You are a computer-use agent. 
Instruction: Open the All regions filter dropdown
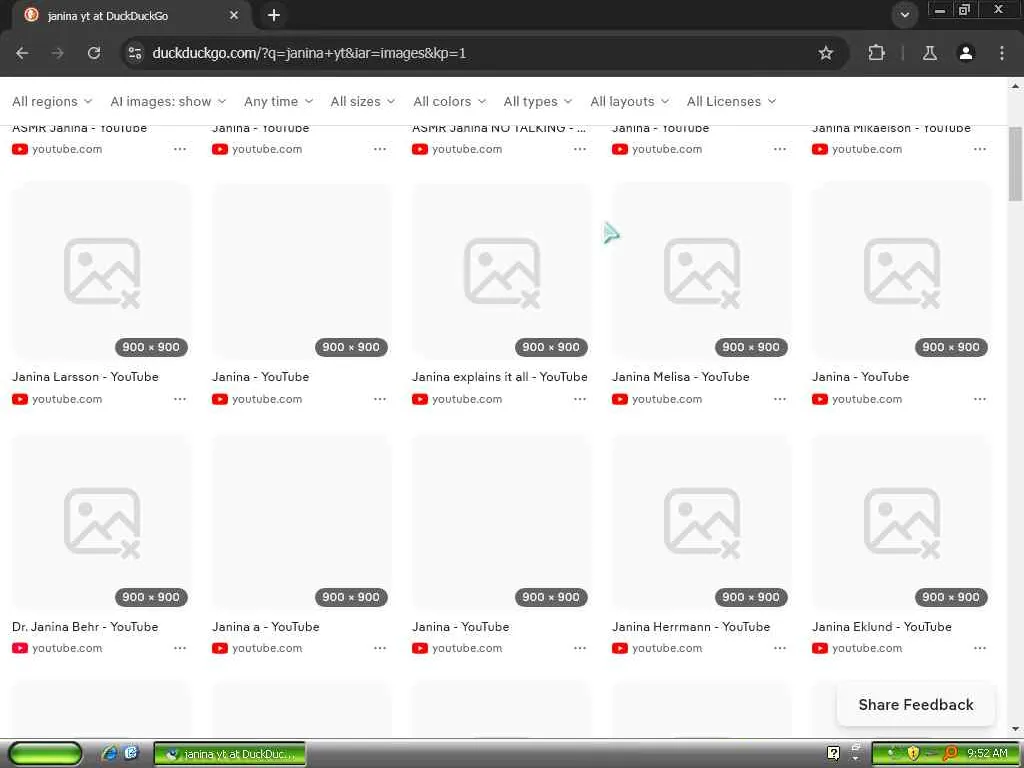52,101
